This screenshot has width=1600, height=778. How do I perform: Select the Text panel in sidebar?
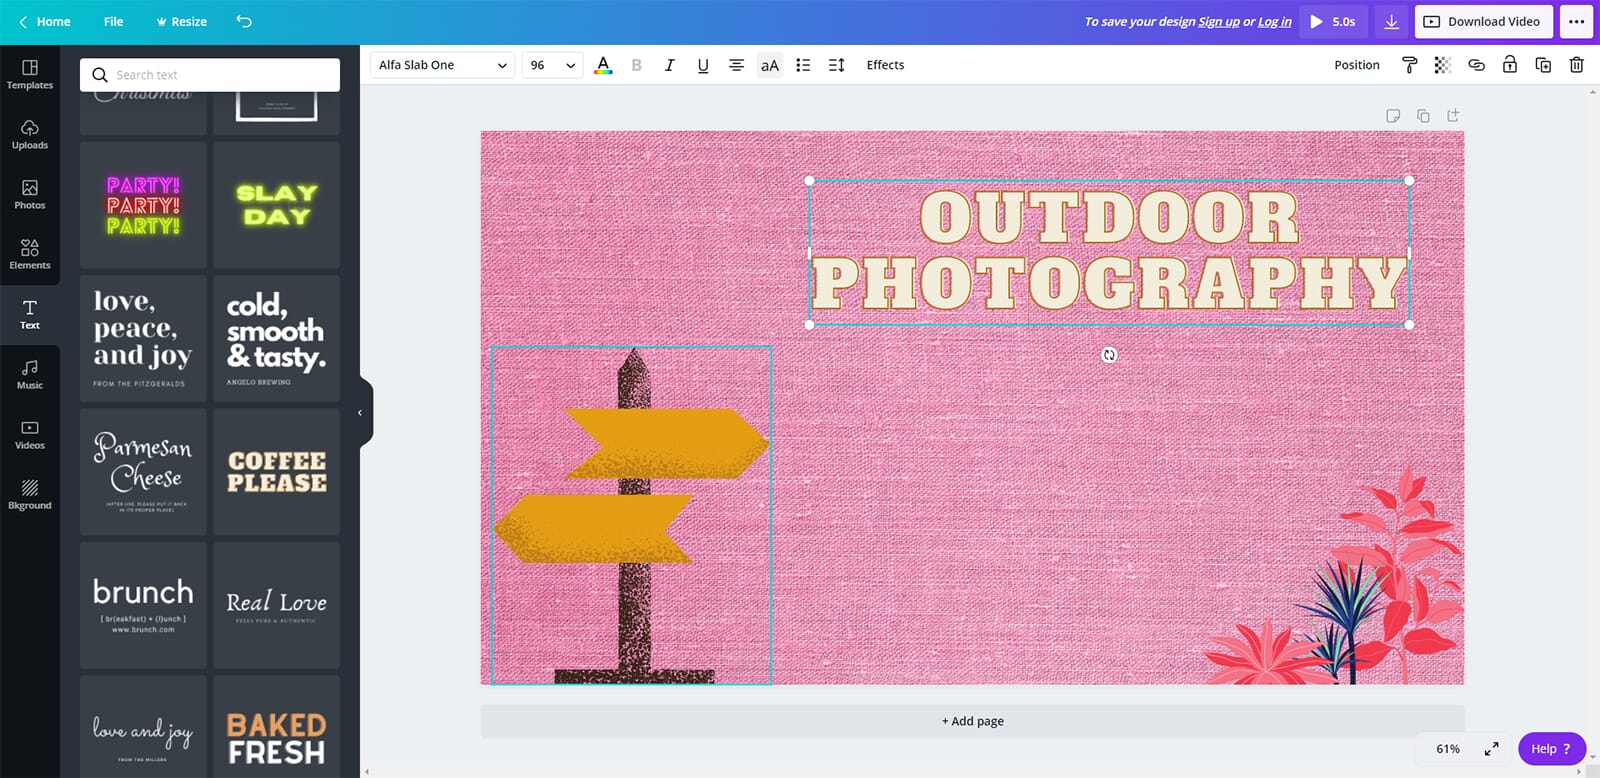click(30, 315)
